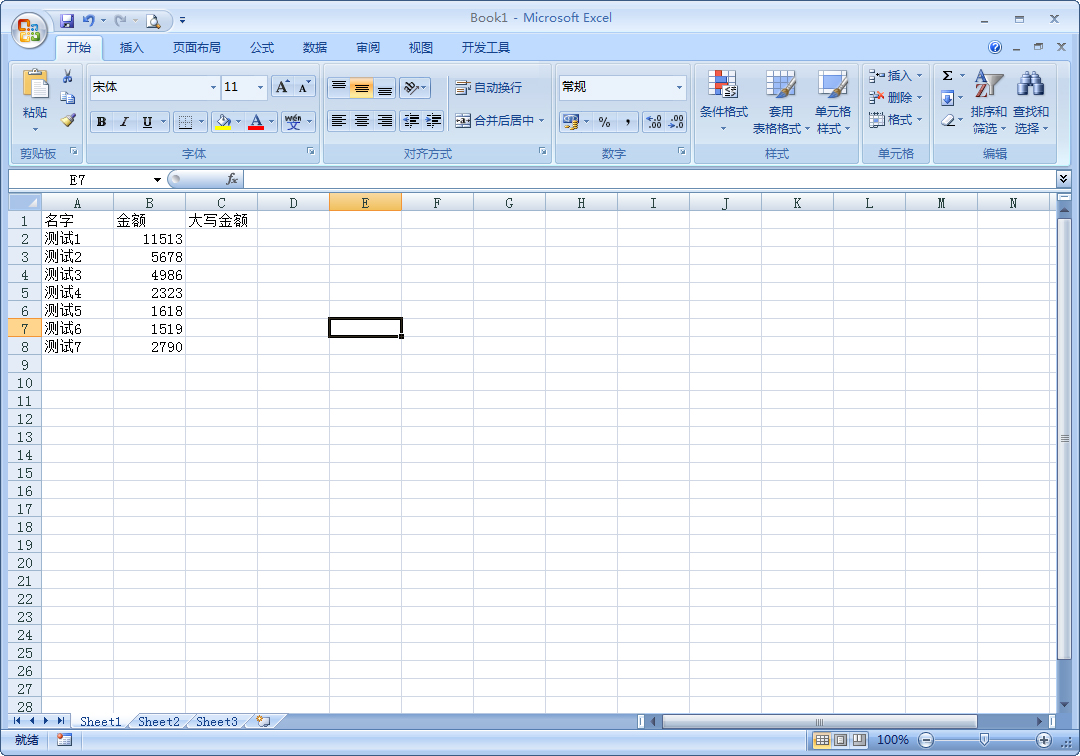
Task: Switch to the 公式 tab
Action: (x=262, y=48)
